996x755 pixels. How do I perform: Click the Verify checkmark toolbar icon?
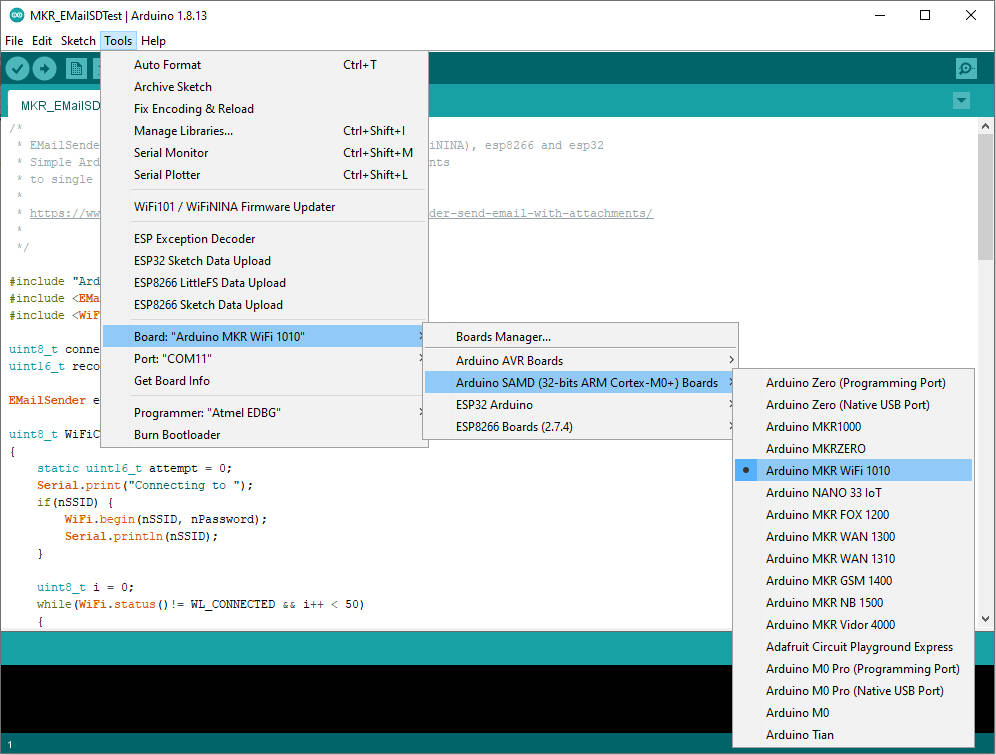[18, 69]
